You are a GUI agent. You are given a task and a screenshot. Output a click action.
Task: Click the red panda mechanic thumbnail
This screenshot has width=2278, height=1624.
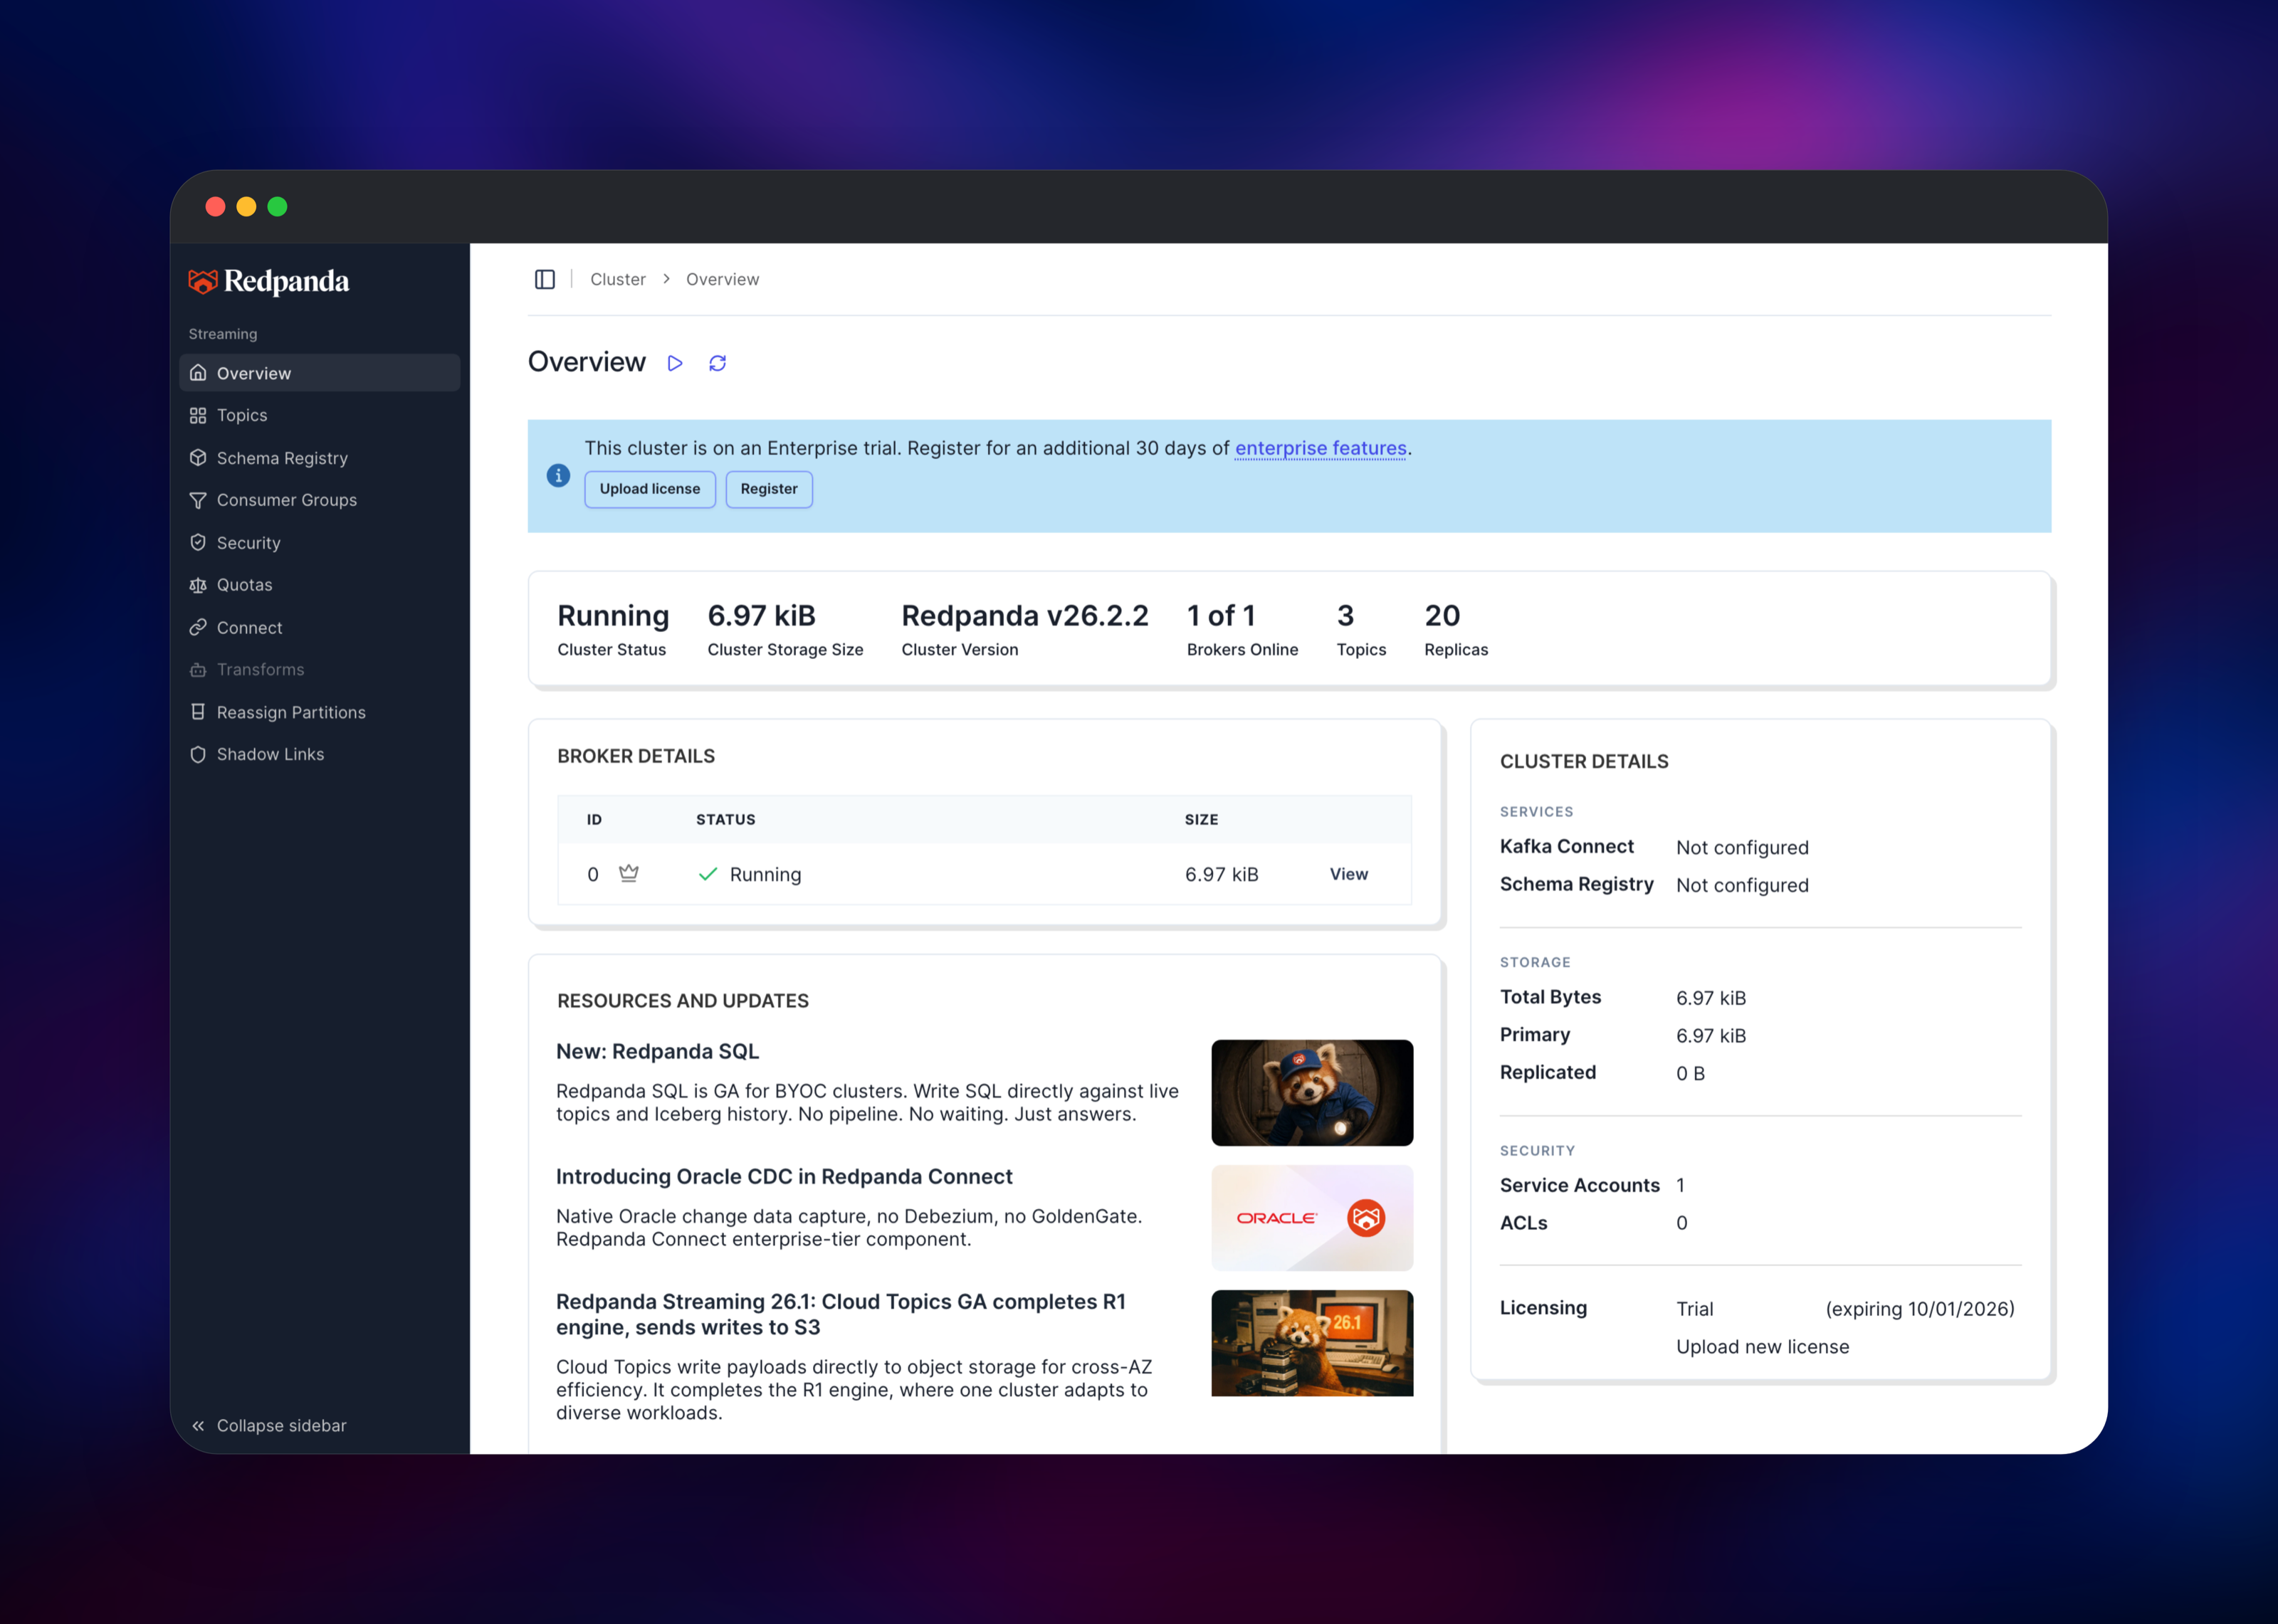1313,1093
